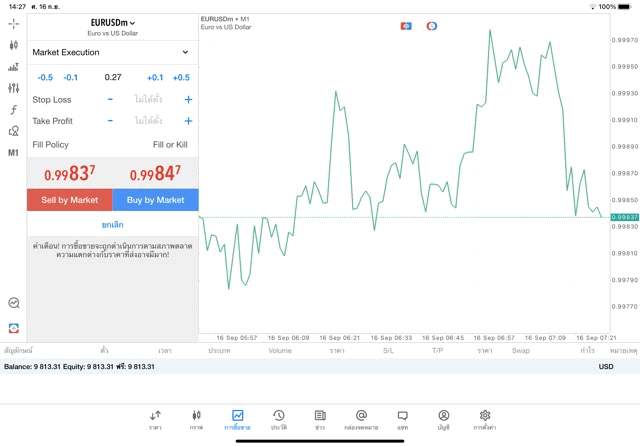Open the objects shapes icon
This screenshot has width=640, height=447.
pos(13,131)
